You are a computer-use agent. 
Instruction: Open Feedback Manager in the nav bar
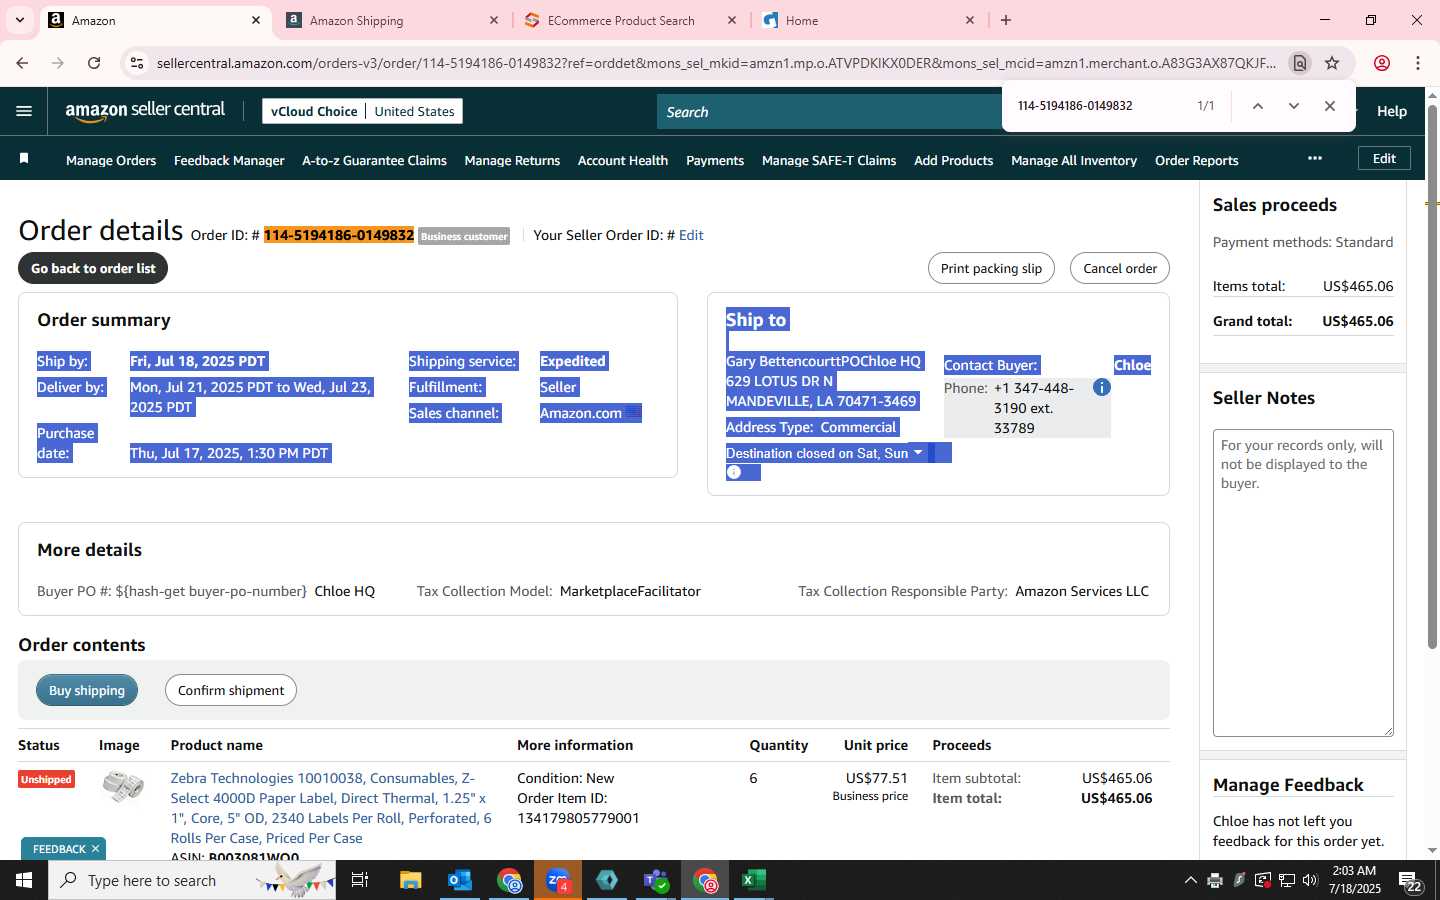coord(229,160)
